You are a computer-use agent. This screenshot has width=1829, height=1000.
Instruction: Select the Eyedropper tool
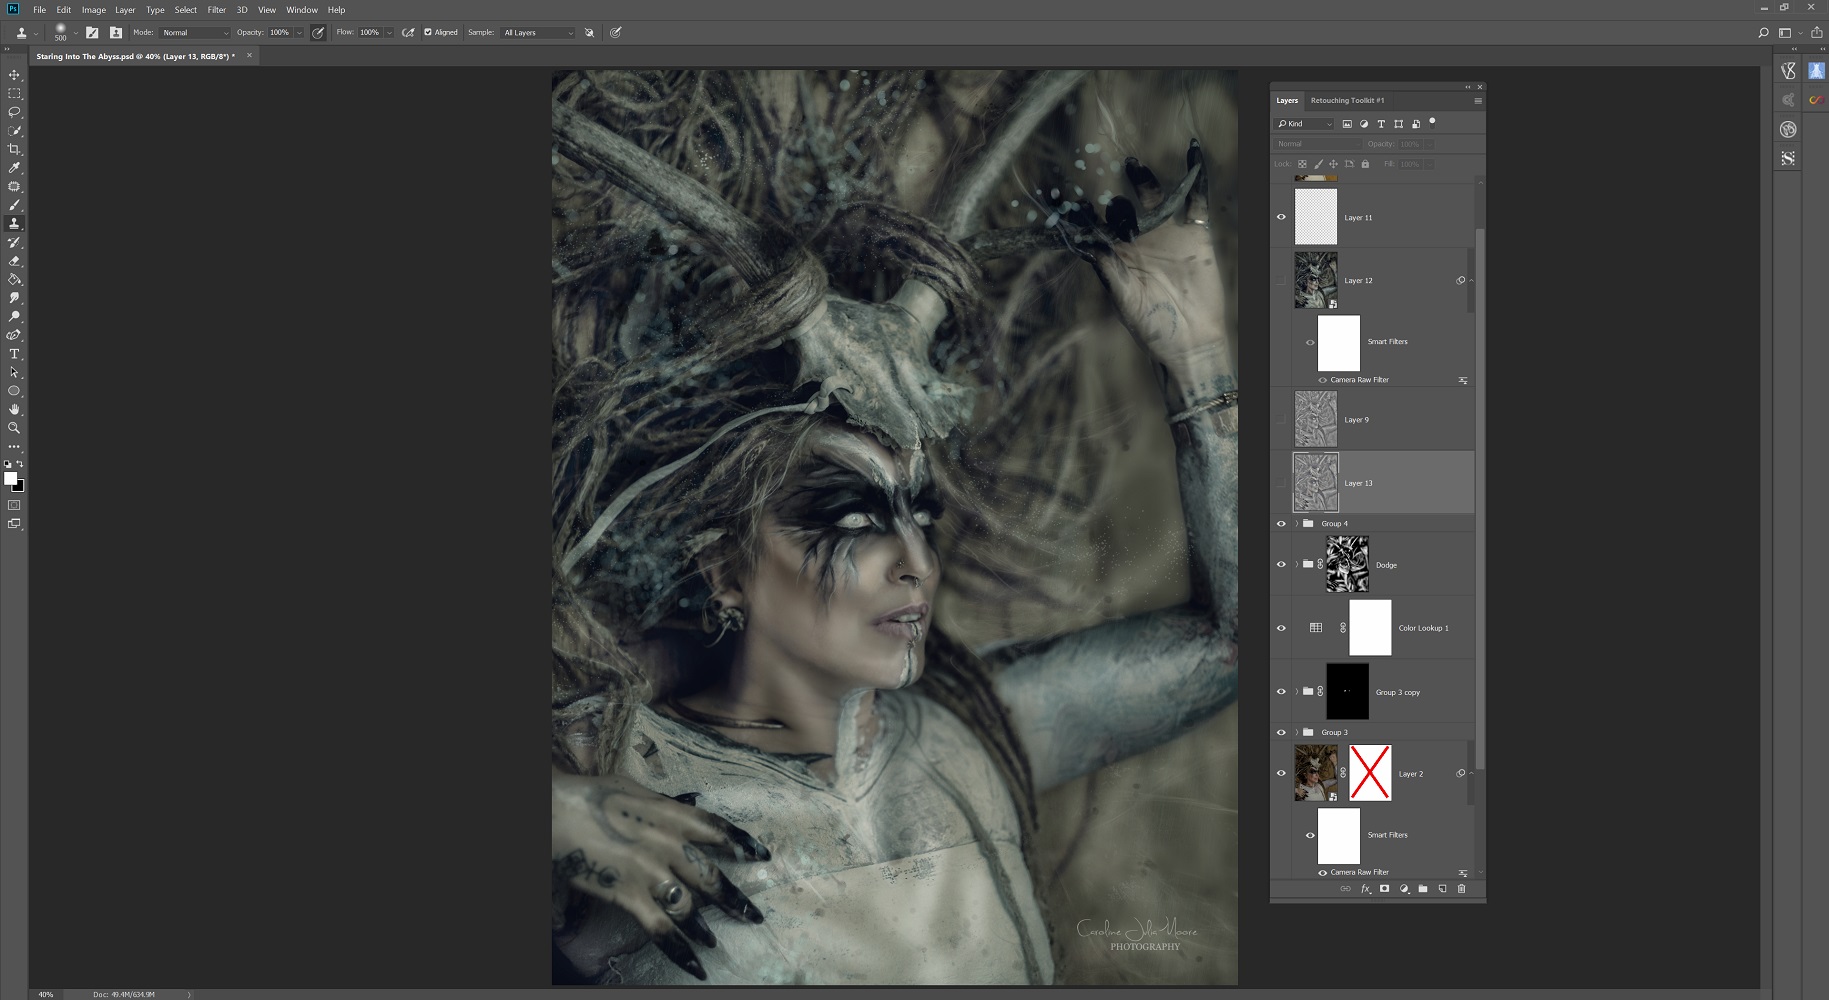click(x=14, y=168)
